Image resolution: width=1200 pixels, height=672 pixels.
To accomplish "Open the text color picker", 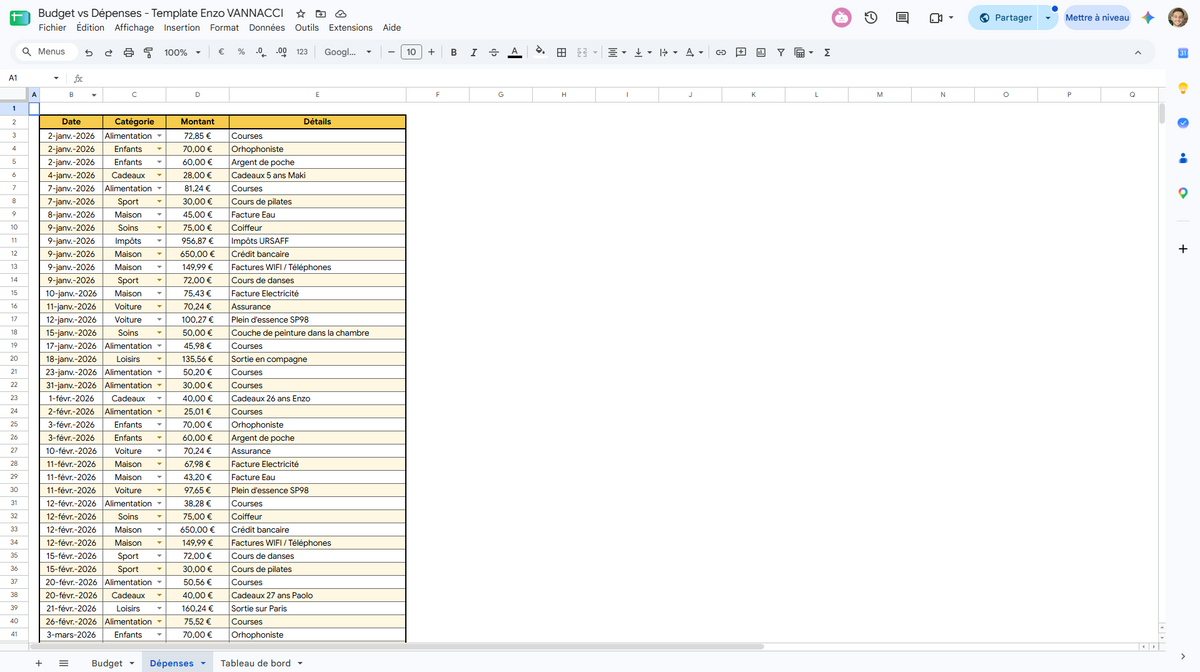I will coord(514,52).
